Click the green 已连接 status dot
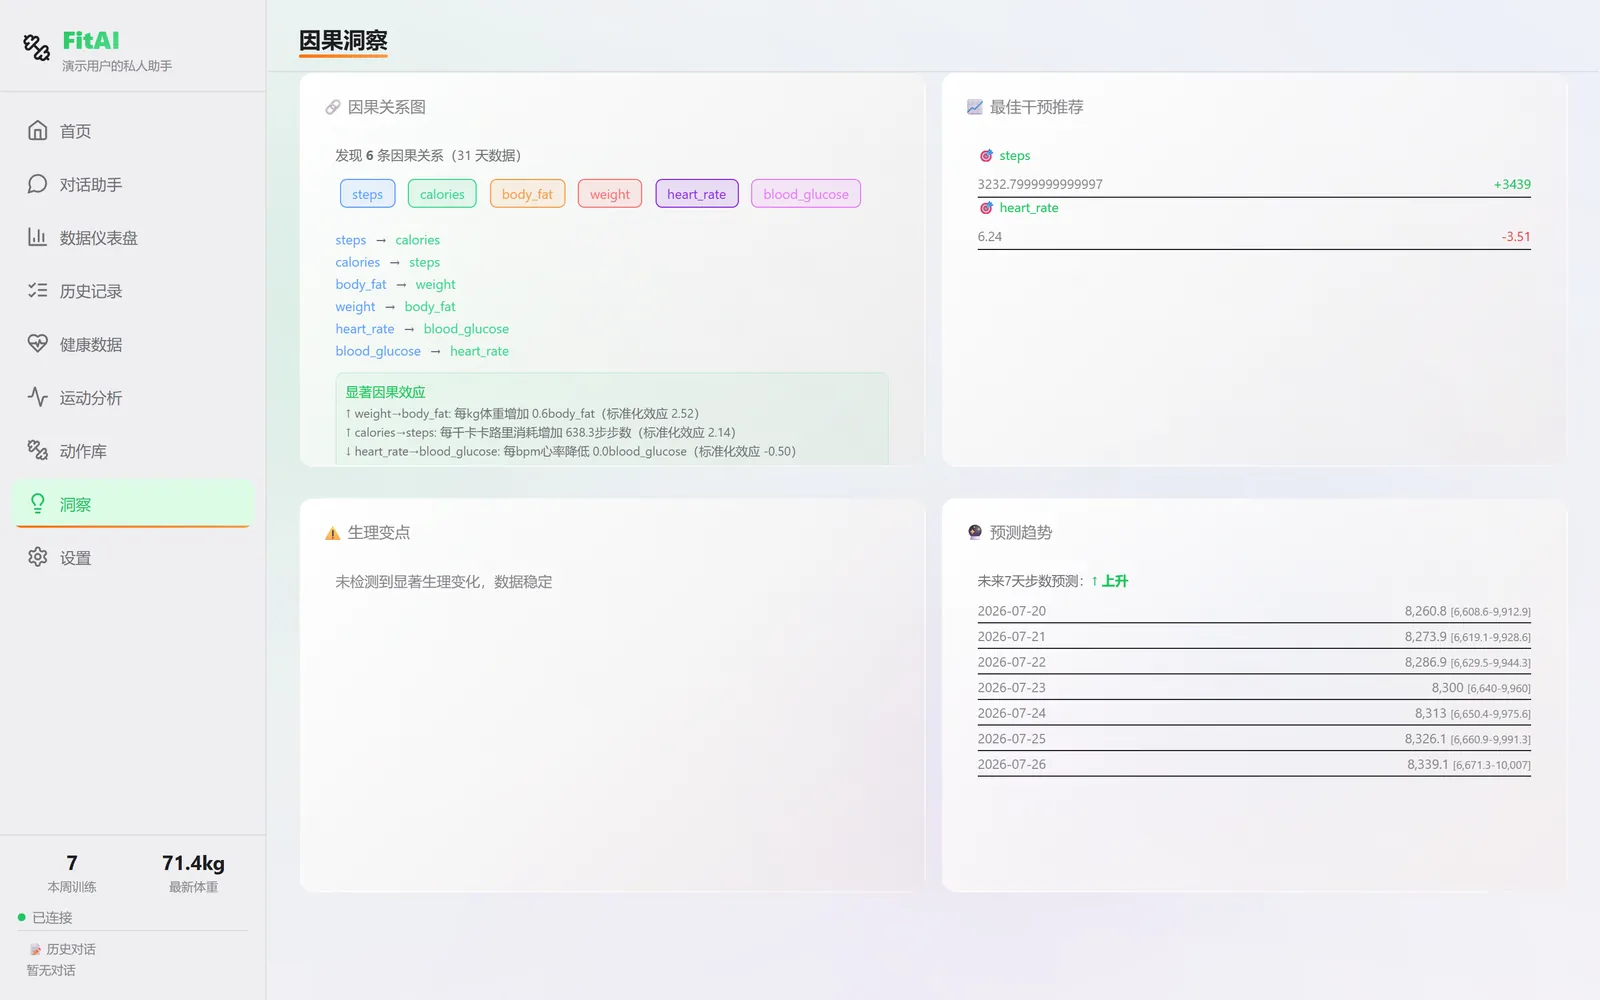Screen dimensions: 1600x1000 click(x=22, y=917)
